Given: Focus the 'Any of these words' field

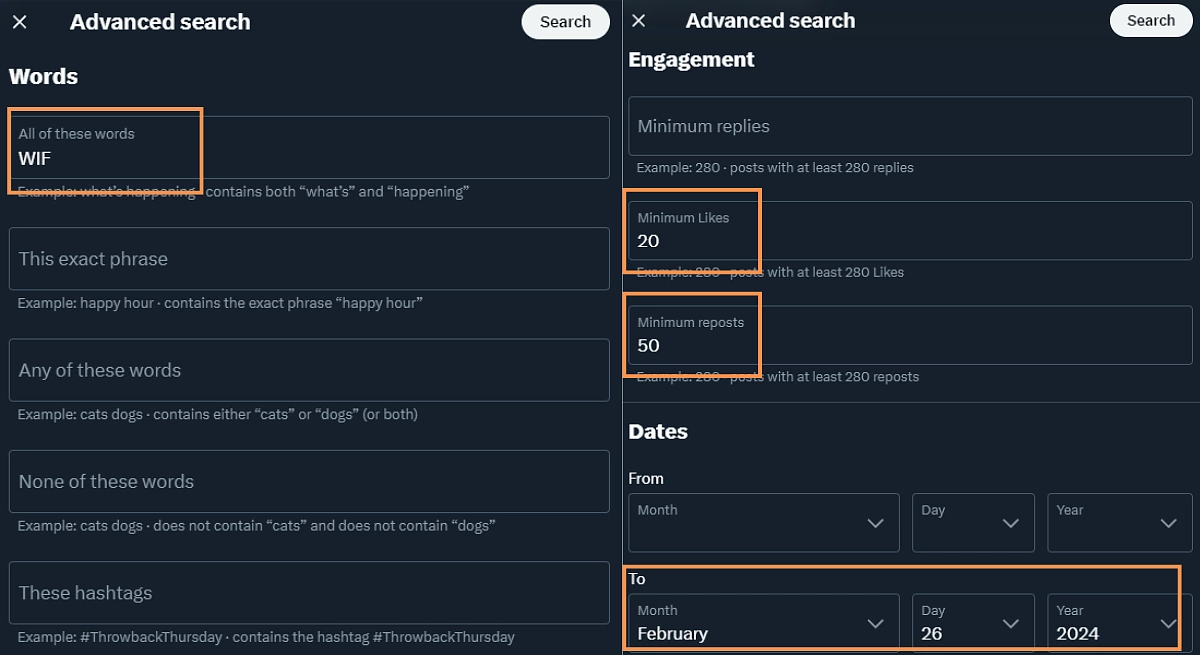Looking at the screenshot, I should pyautogui.click(x=309, y=370).
